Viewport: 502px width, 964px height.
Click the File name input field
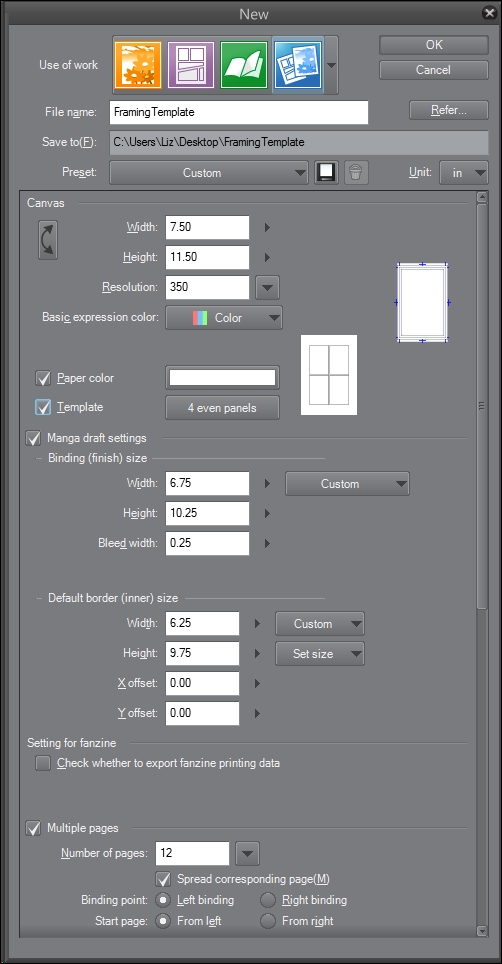click(x=239, y=113)
